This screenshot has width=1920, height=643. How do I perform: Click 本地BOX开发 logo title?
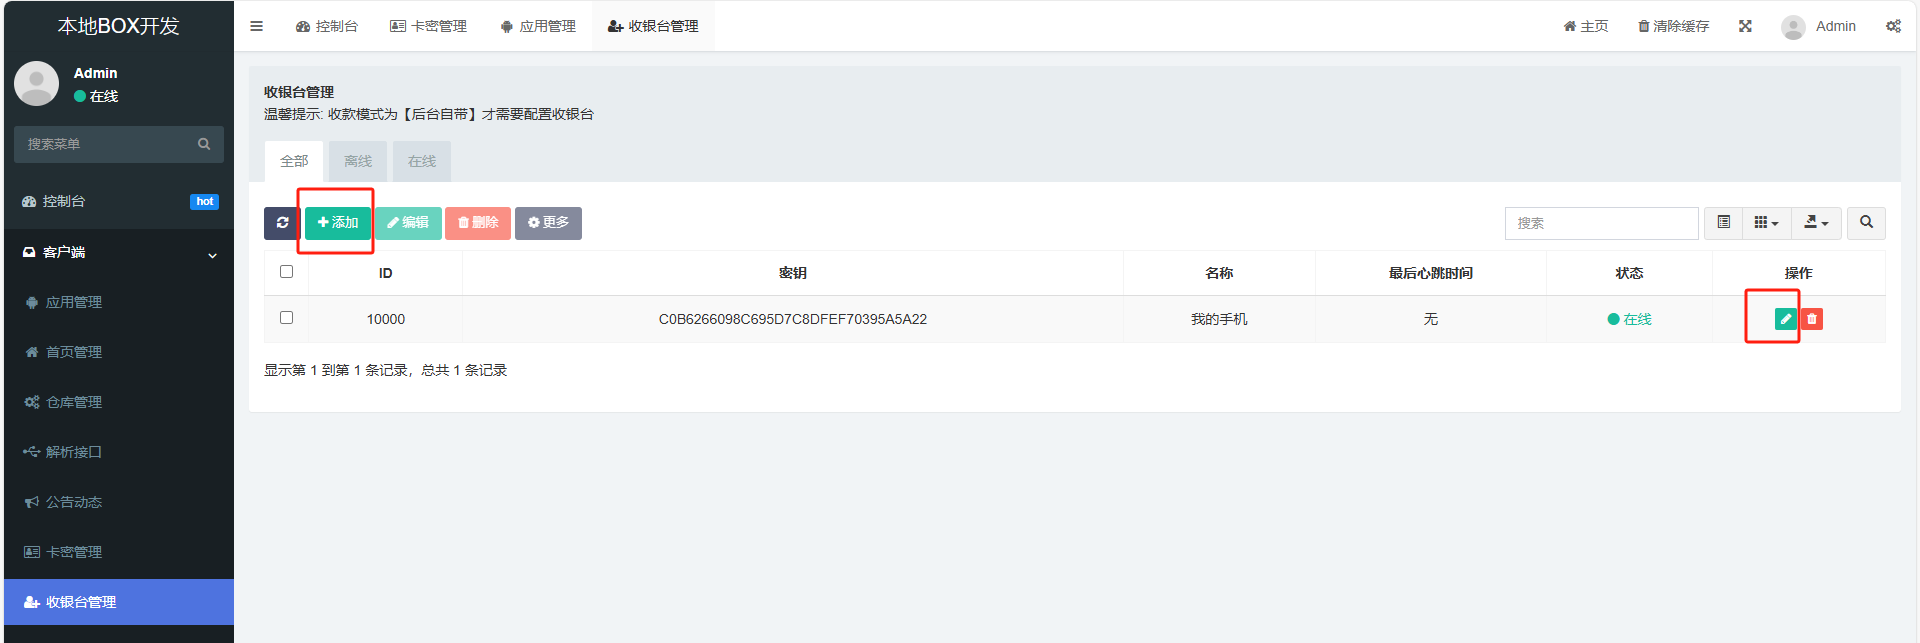pos(118,26)
